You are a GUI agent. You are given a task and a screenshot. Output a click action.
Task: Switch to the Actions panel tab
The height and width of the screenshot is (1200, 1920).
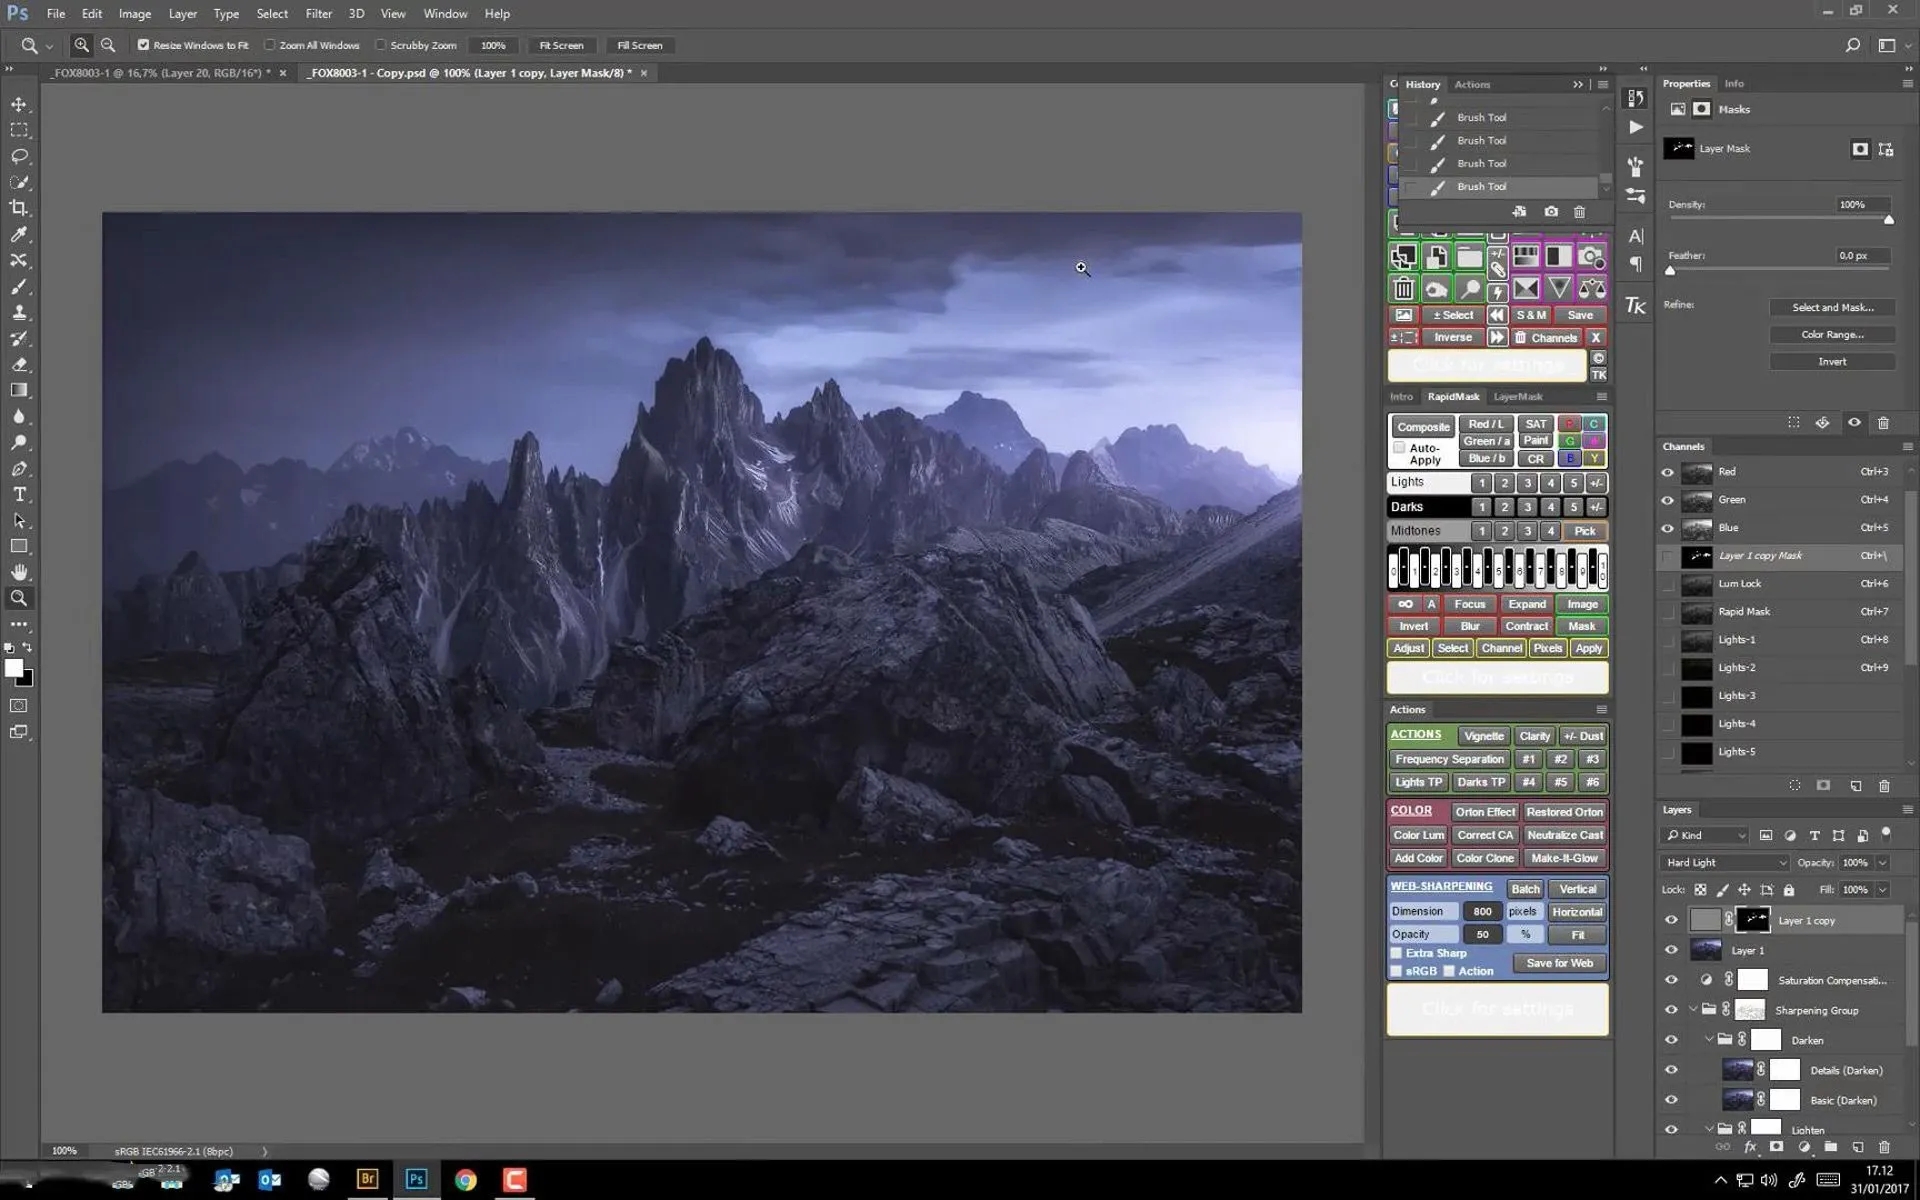pos(1471,84)
